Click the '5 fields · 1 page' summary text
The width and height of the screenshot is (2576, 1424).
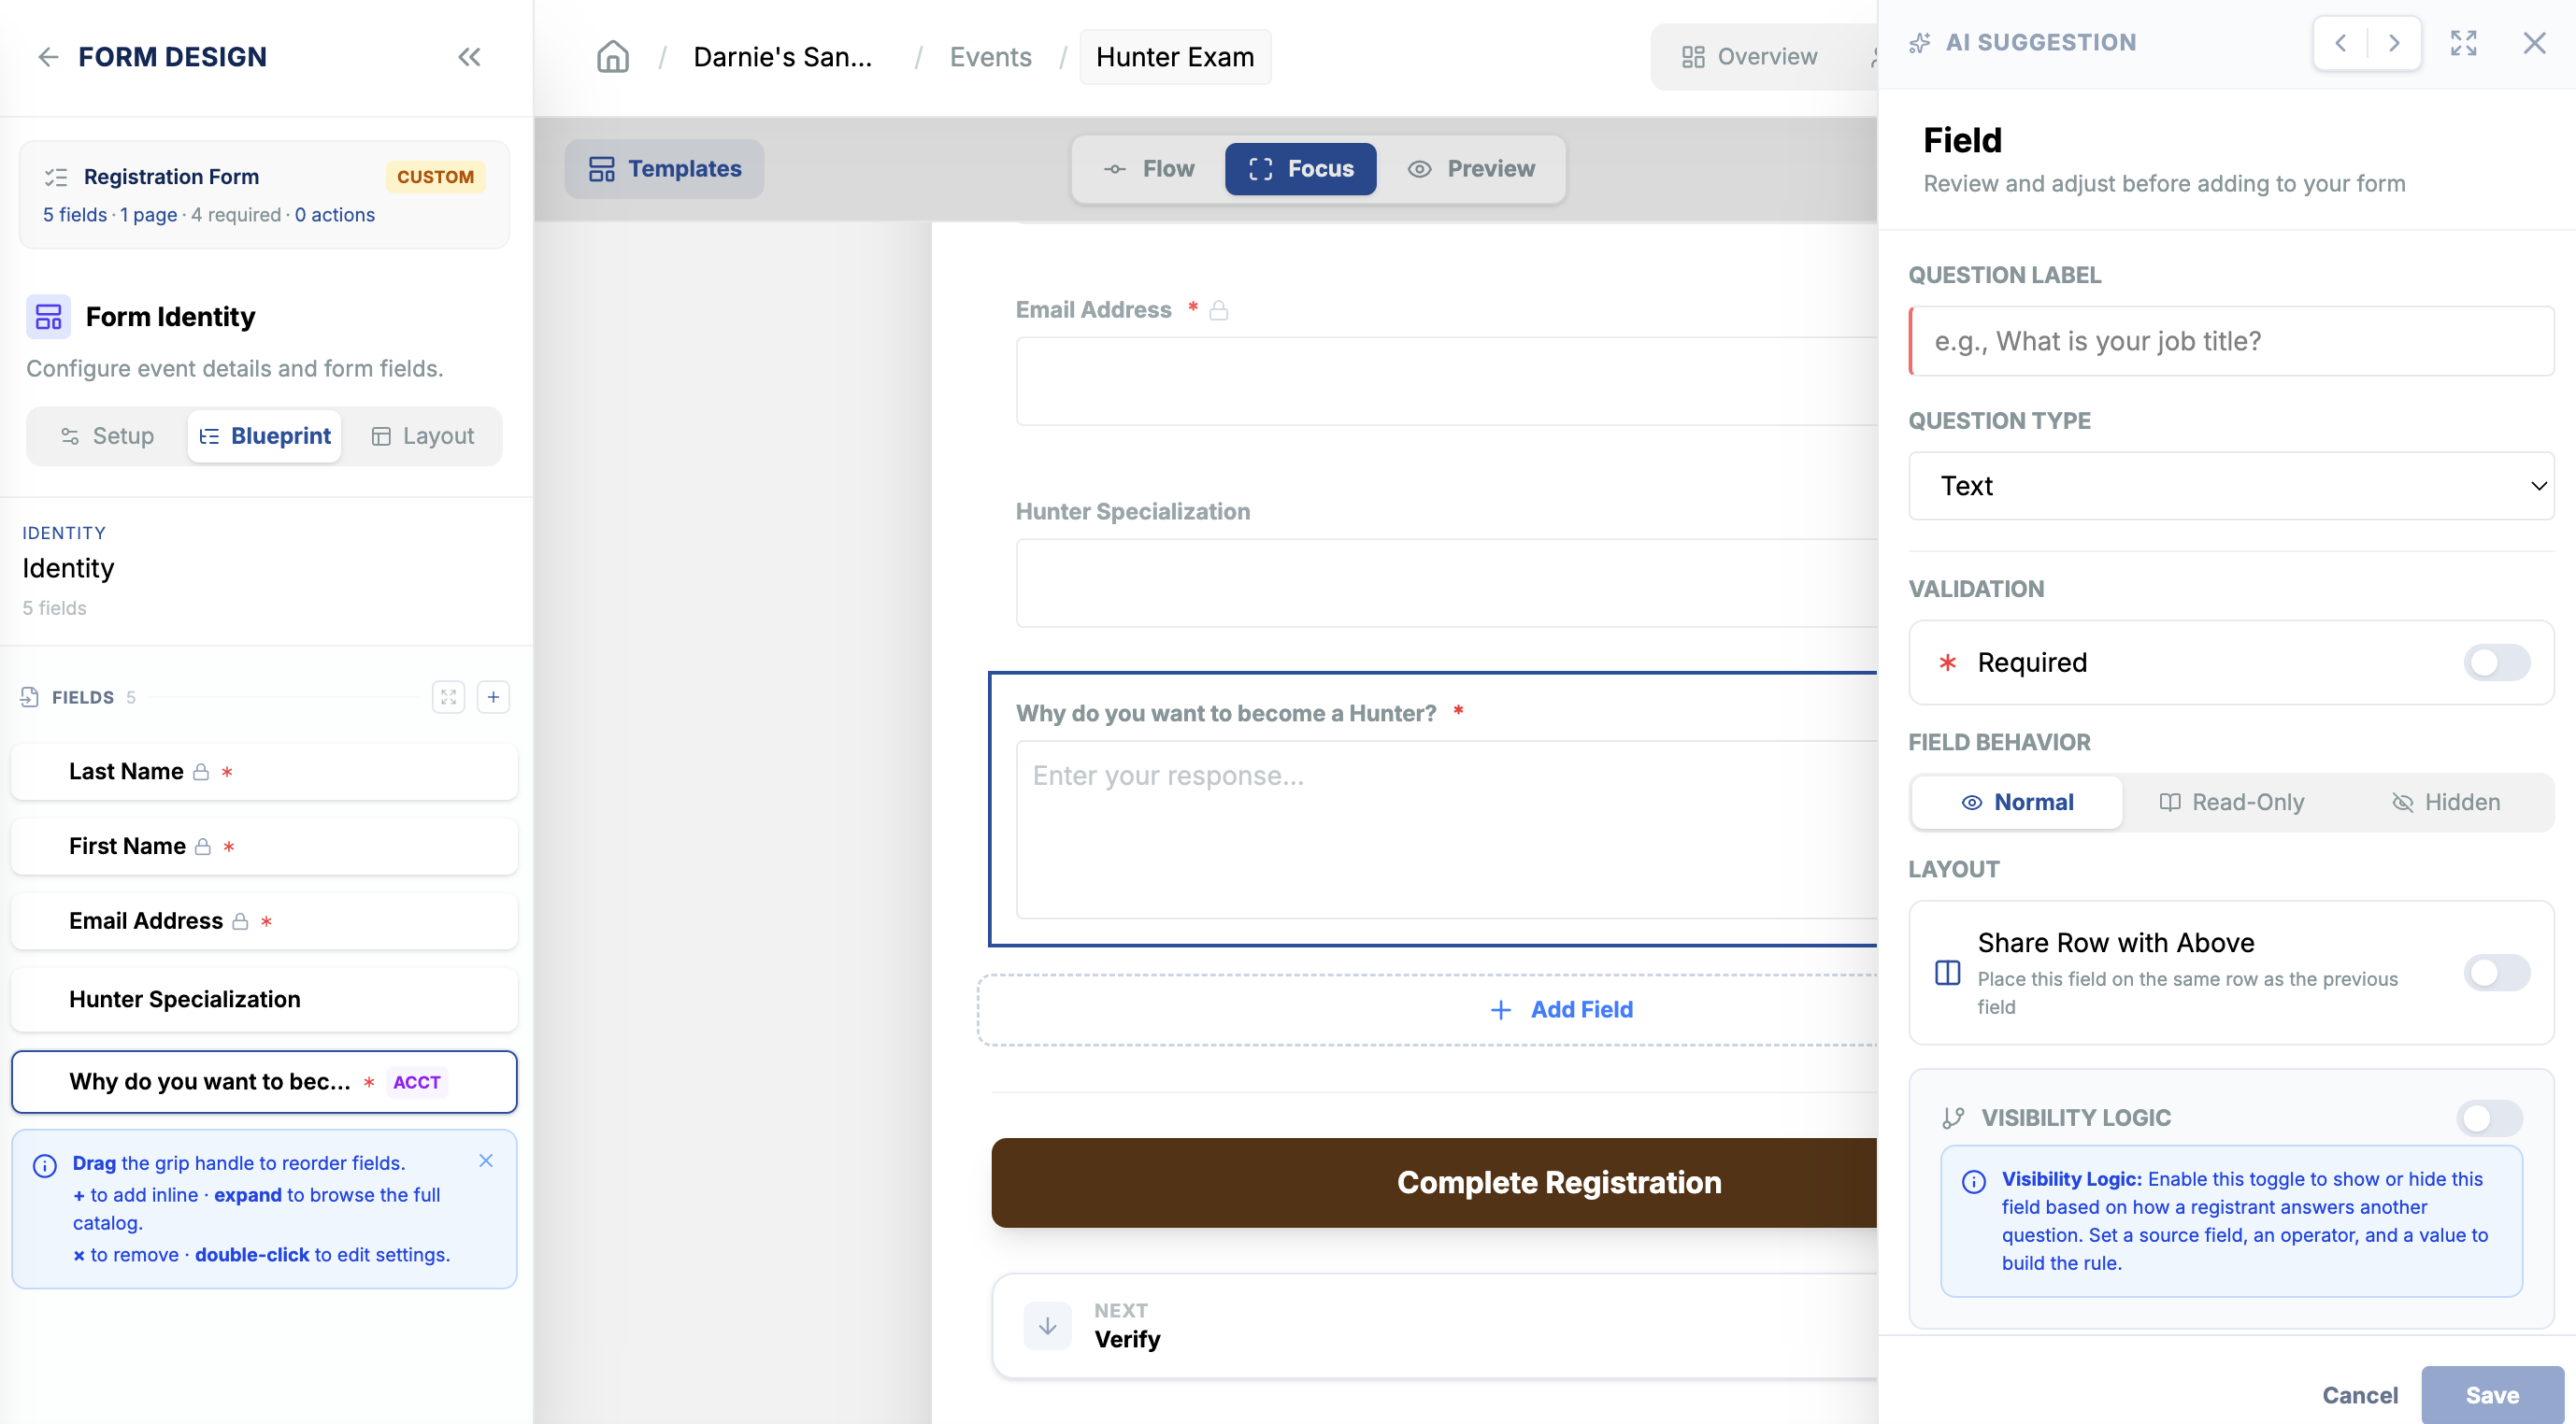pos(110,215)
